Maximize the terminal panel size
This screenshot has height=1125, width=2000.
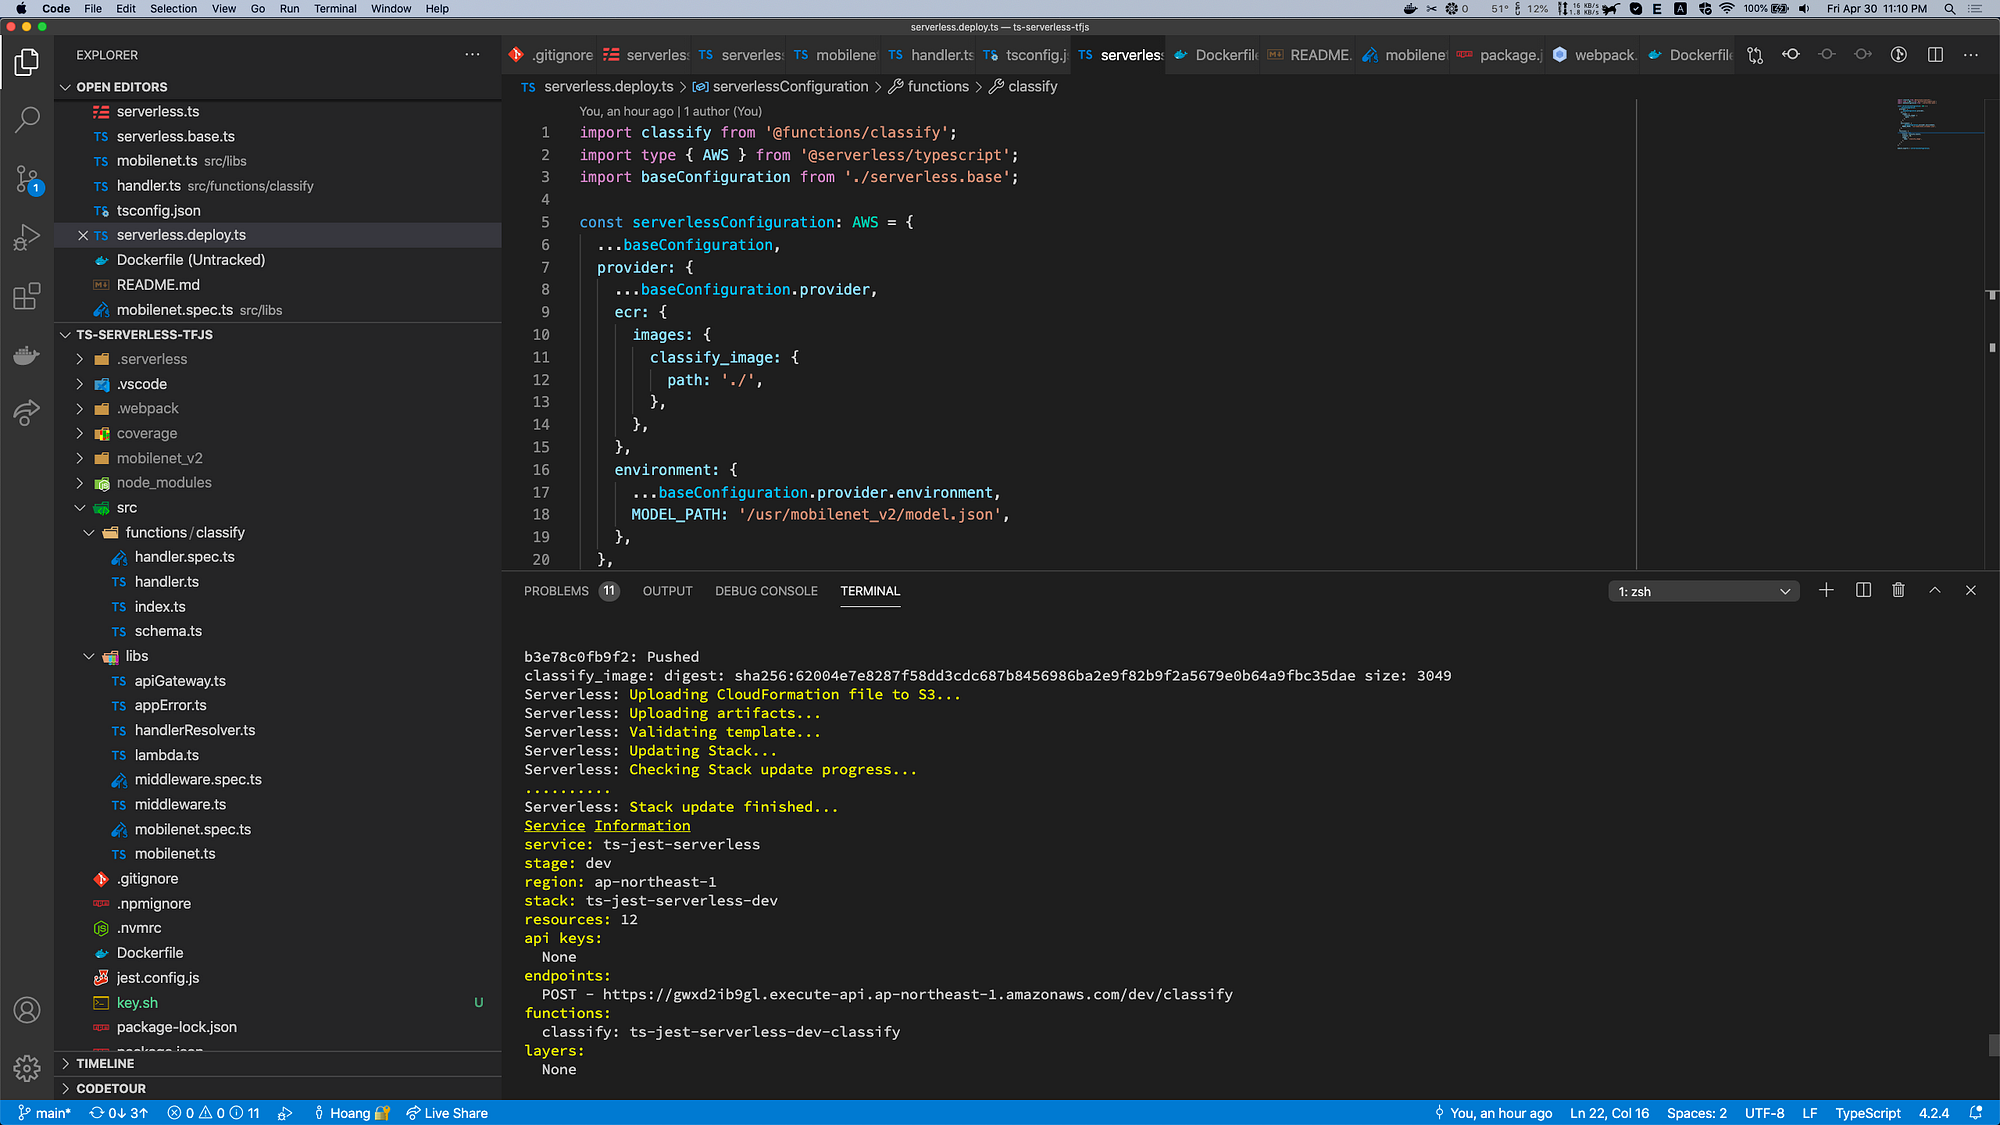pyautogui.click(x=1935, y=591)
